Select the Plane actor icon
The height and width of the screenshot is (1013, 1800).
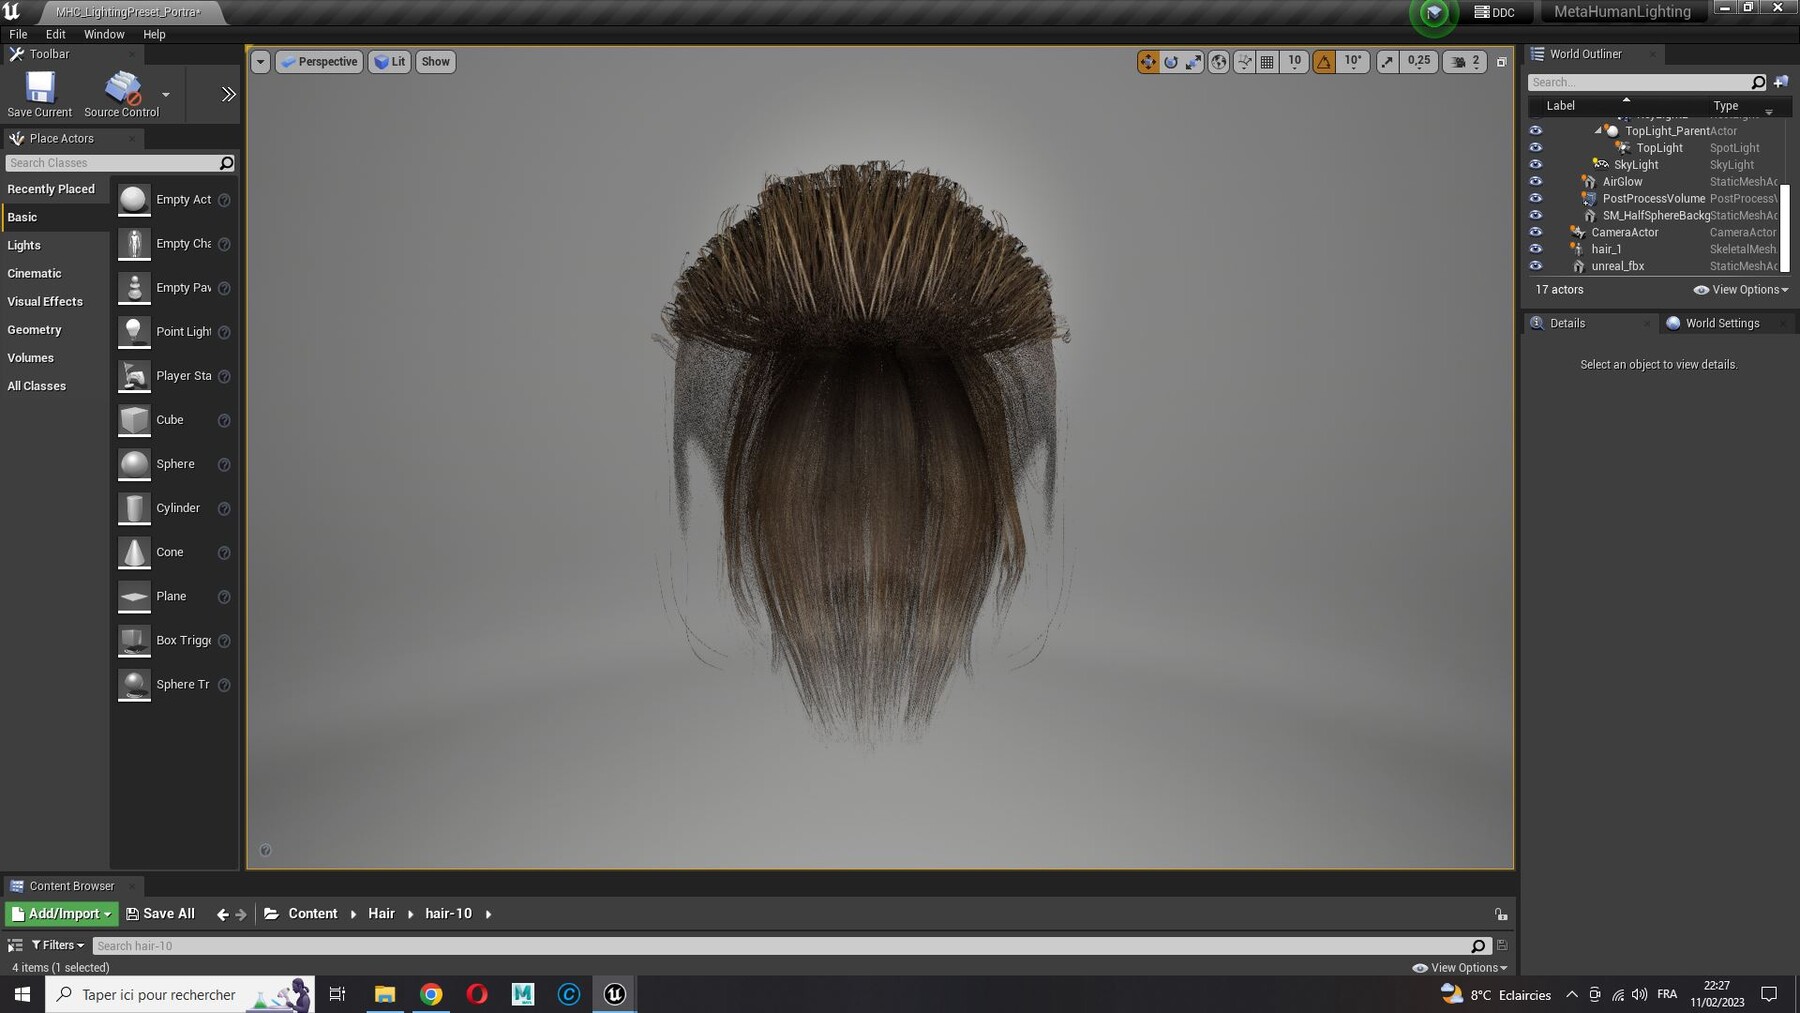(134, 596)
